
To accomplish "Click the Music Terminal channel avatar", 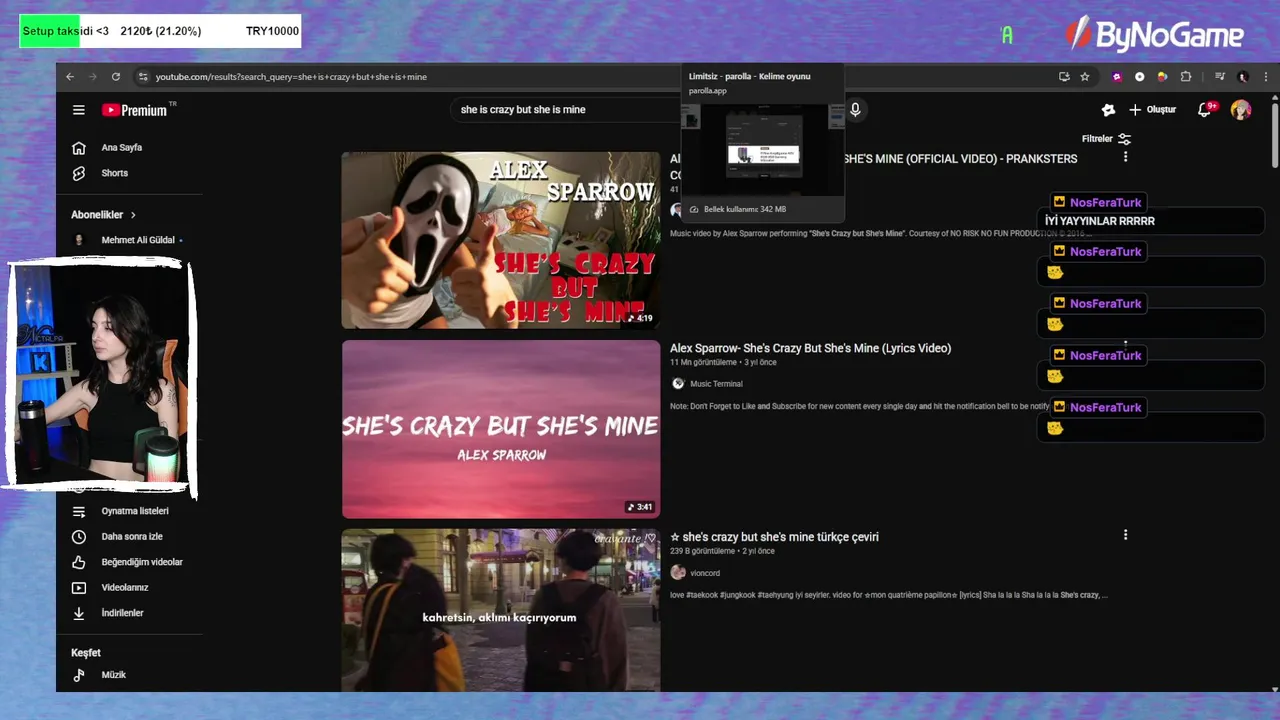I will pos(678,383).
